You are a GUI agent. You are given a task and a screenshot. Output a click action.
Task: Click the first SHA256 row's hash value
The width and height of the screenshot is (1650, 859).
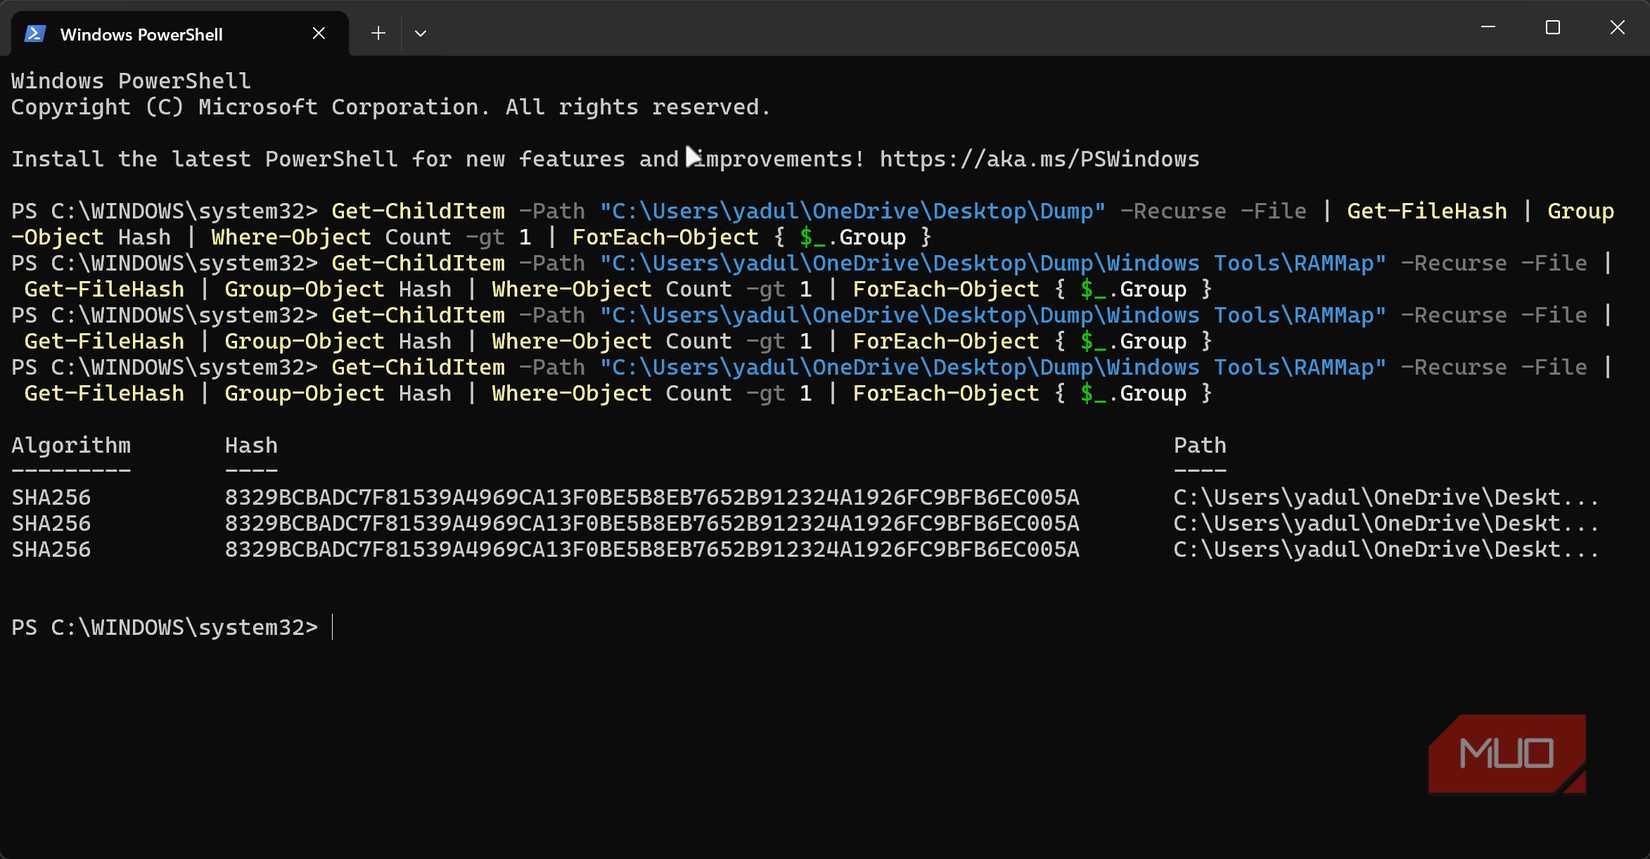652,497
